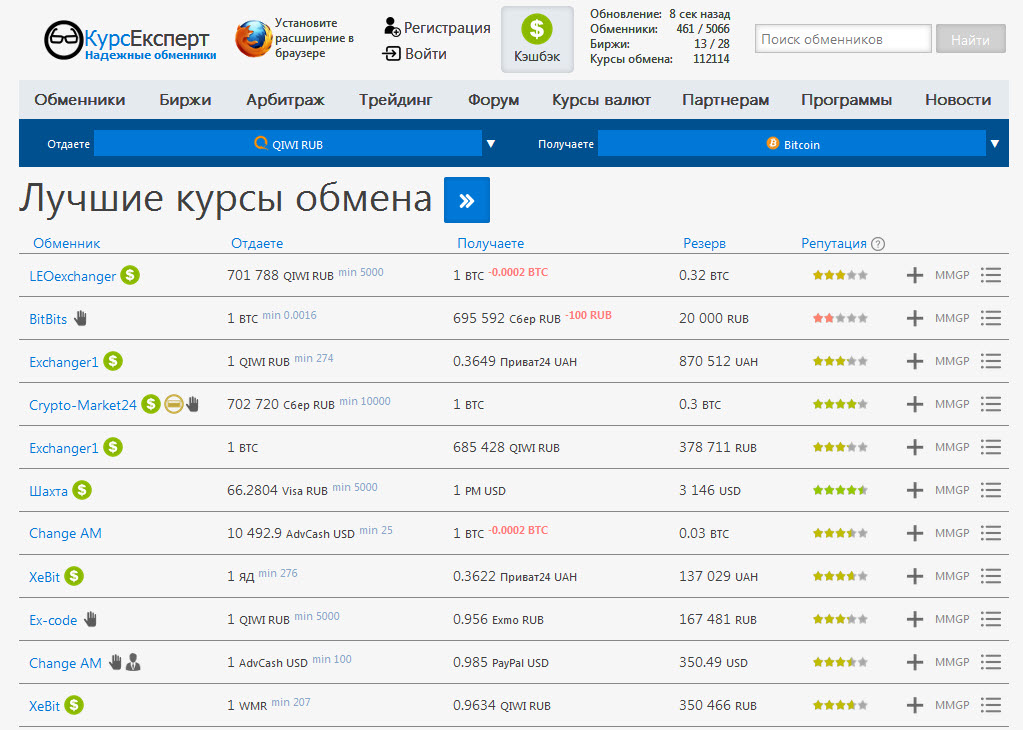Image resolution: width=1023 pixels, height=730 pixels.
Task: Click the green cashback icon beside LEOexchanger
Action: click(x=130, y=275)
